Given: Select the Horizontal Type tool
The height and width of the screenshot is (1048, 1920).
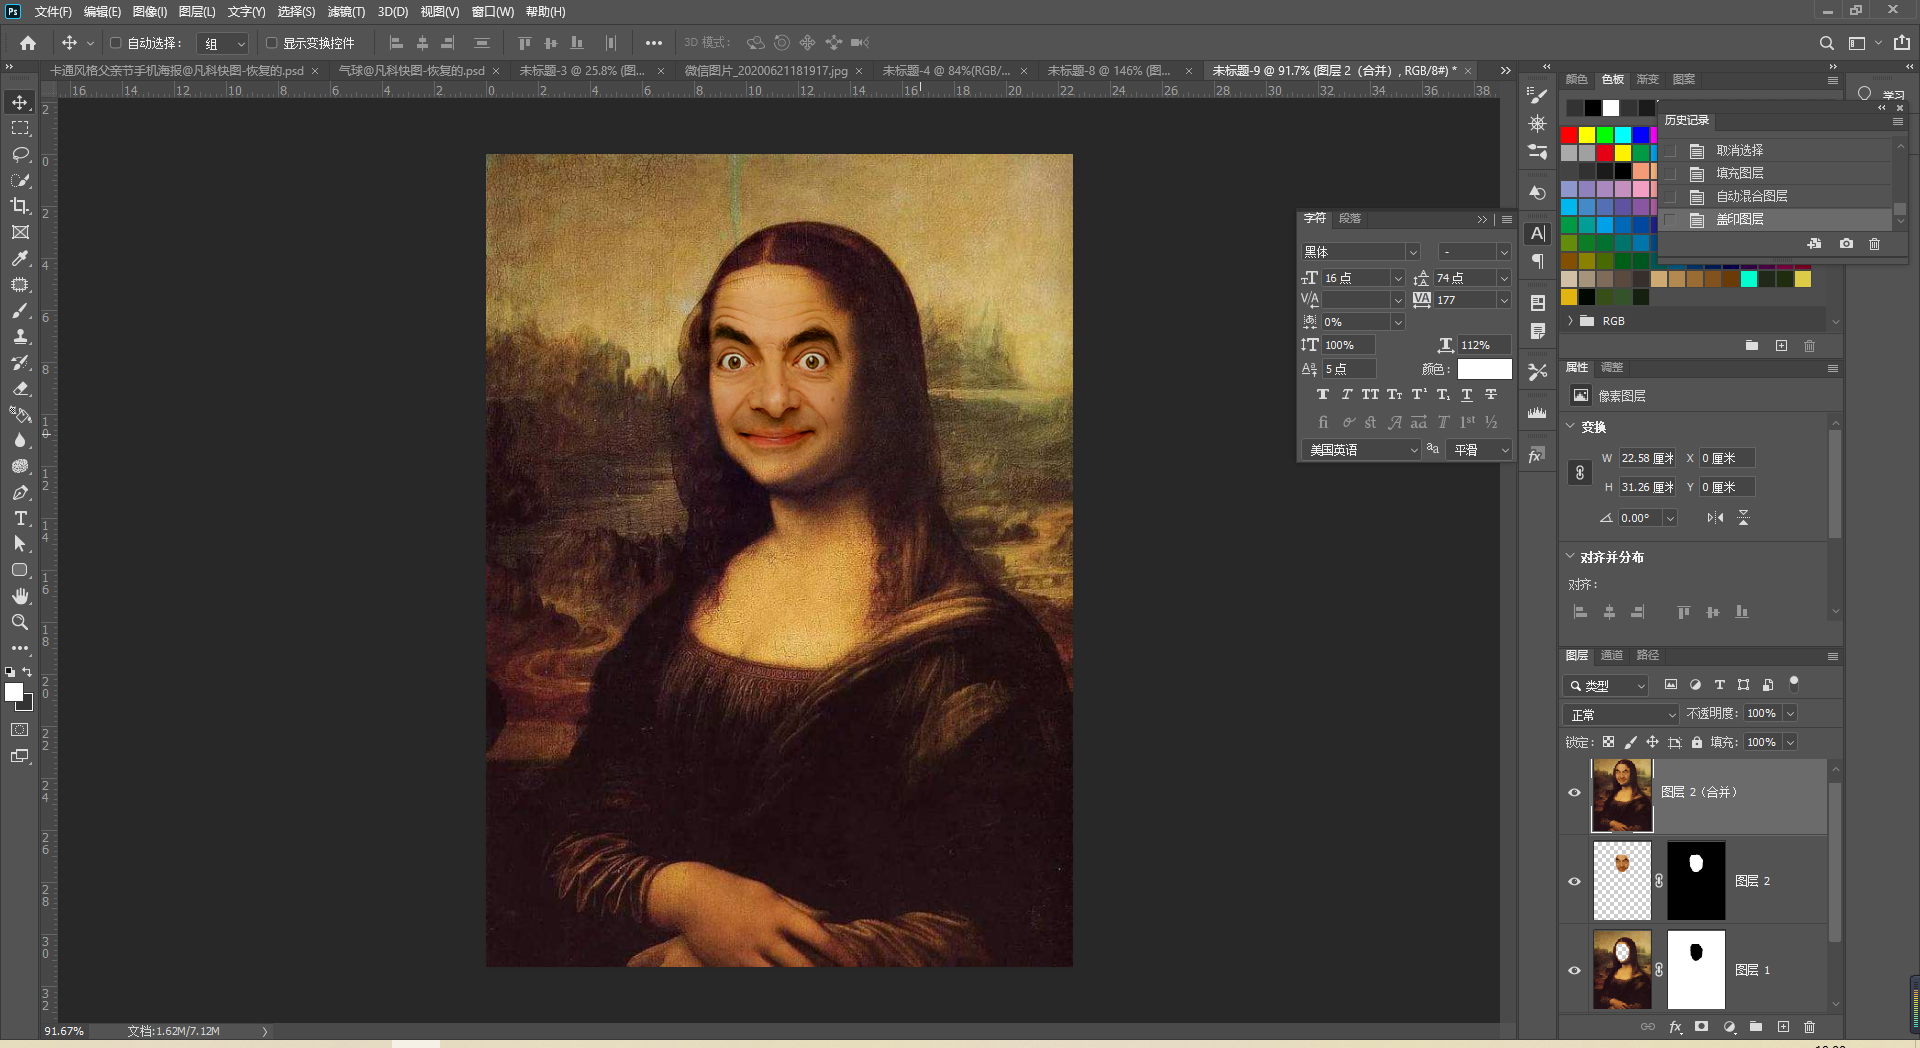Looking at the screenshot, I should point(20,518).
